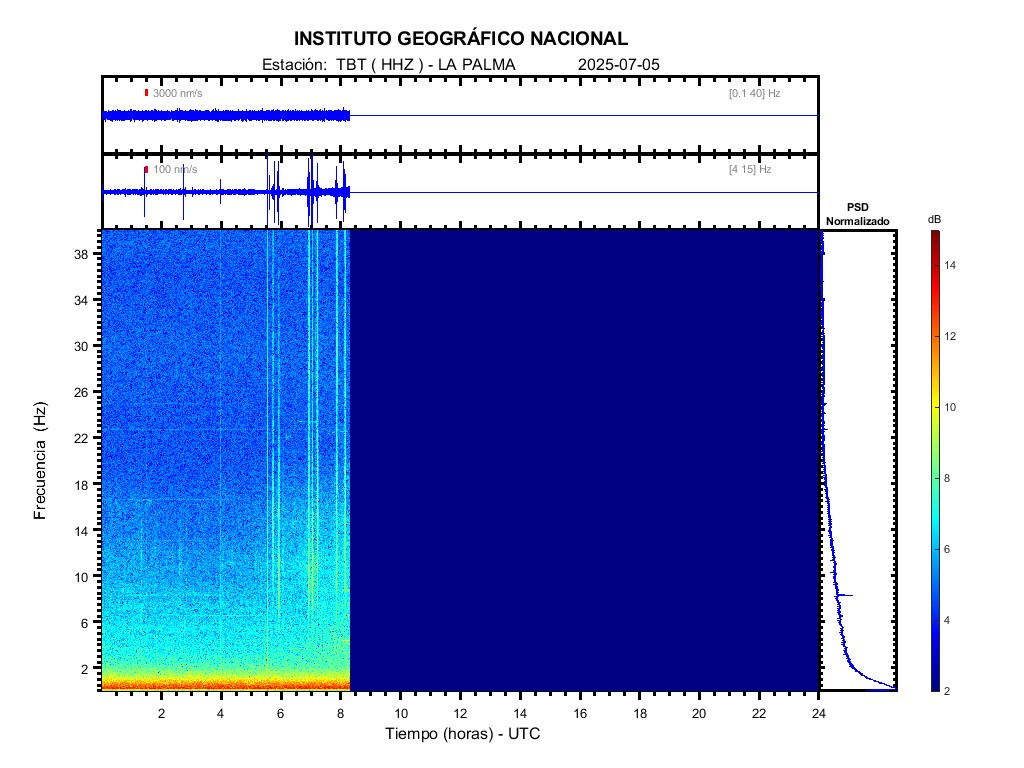Click the time tick label 8
The width and height of the screenshot is (1024, 768).
click(x=340, y=714)
